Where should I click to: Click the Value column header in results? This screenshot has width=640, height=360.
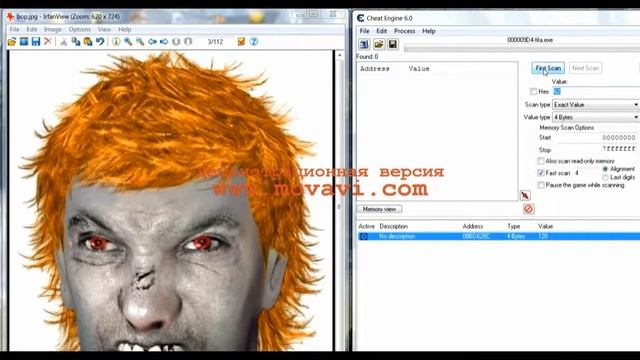[419, 69]
